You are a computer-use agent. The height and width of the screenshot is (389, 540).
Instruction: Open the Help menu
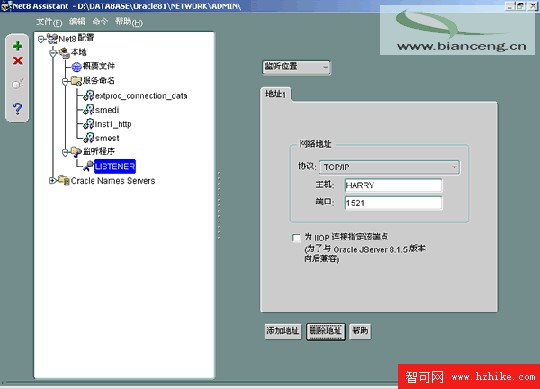click(x=128, y=22)
